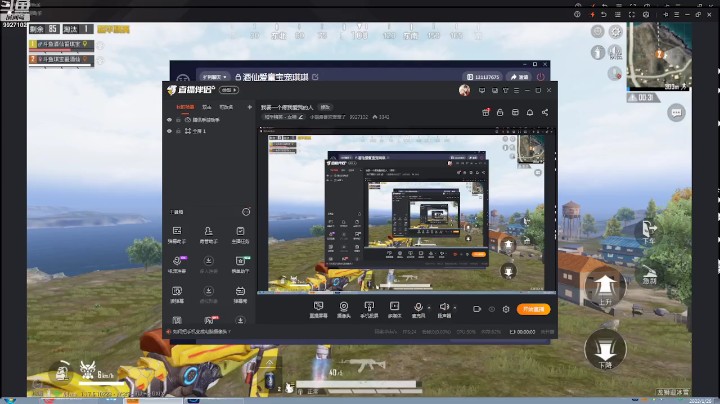Tap the exit vehicle game button
This screenshot has width=720, height=404.
(x=648, y=231)
